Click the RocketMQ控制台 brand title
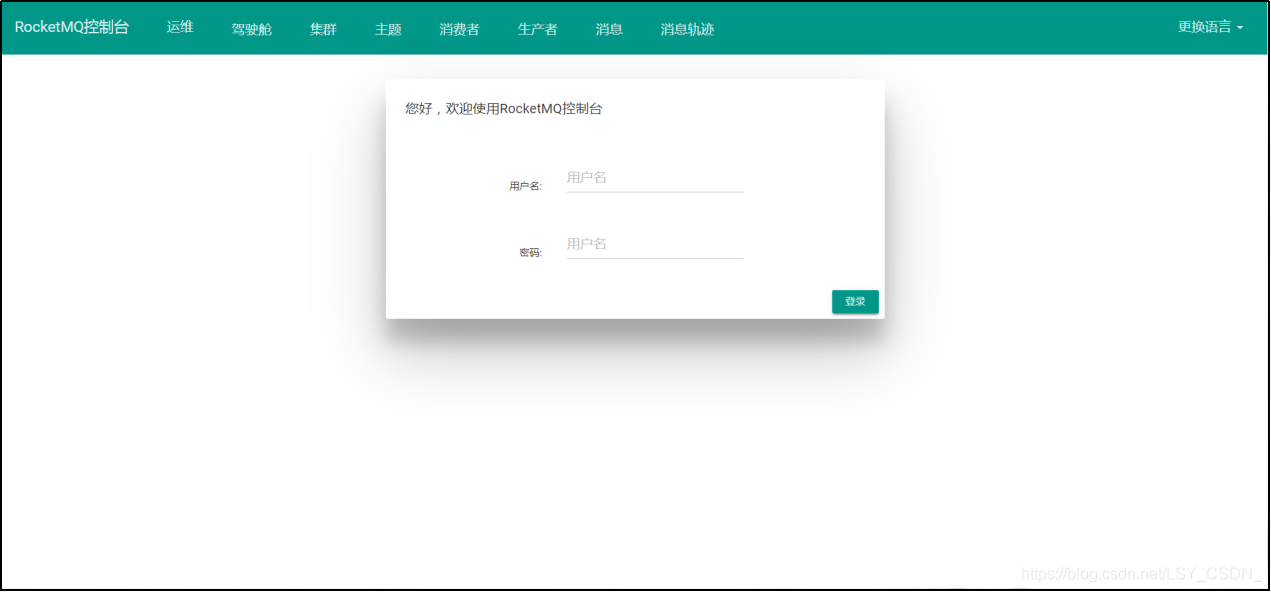This screenshot has height=592, width=1271. (72, 28)
